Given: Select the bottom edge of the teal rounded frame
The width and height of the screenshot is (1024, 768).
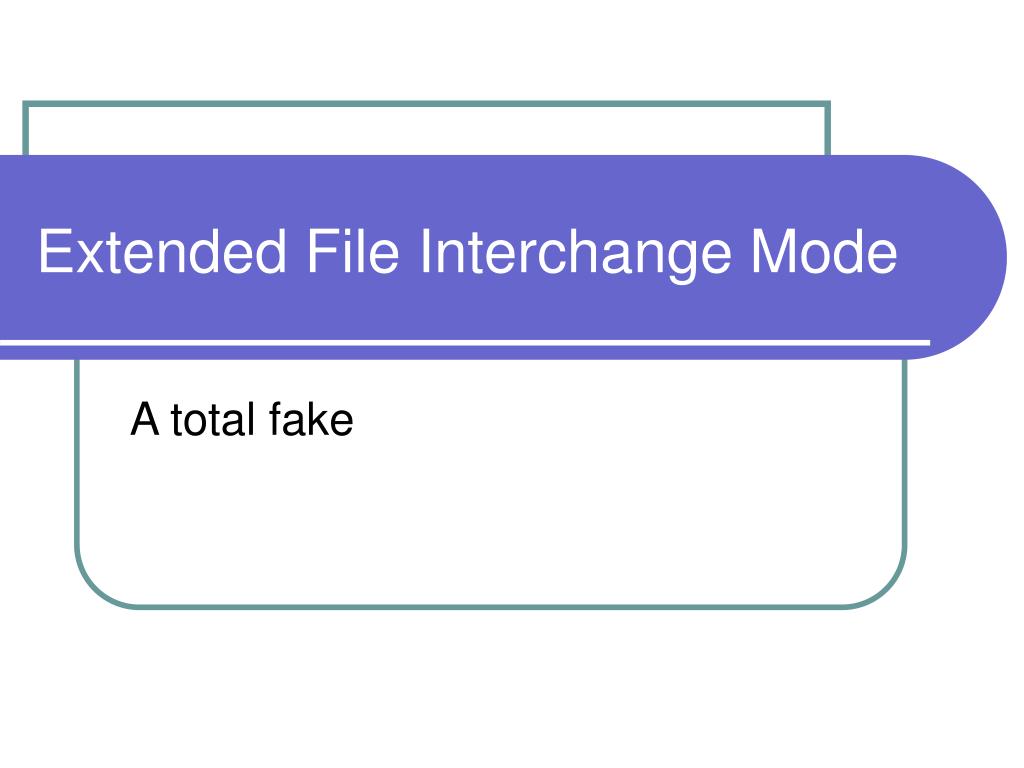Looking at the screenshot, I should click(490, 607).
